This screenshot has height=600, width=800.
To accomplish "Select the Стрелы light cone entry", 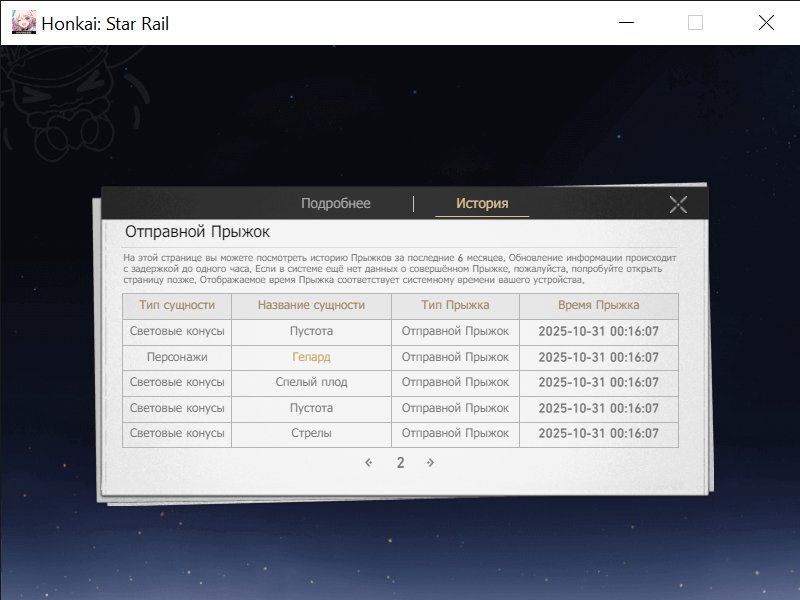I will pos(311,434).
